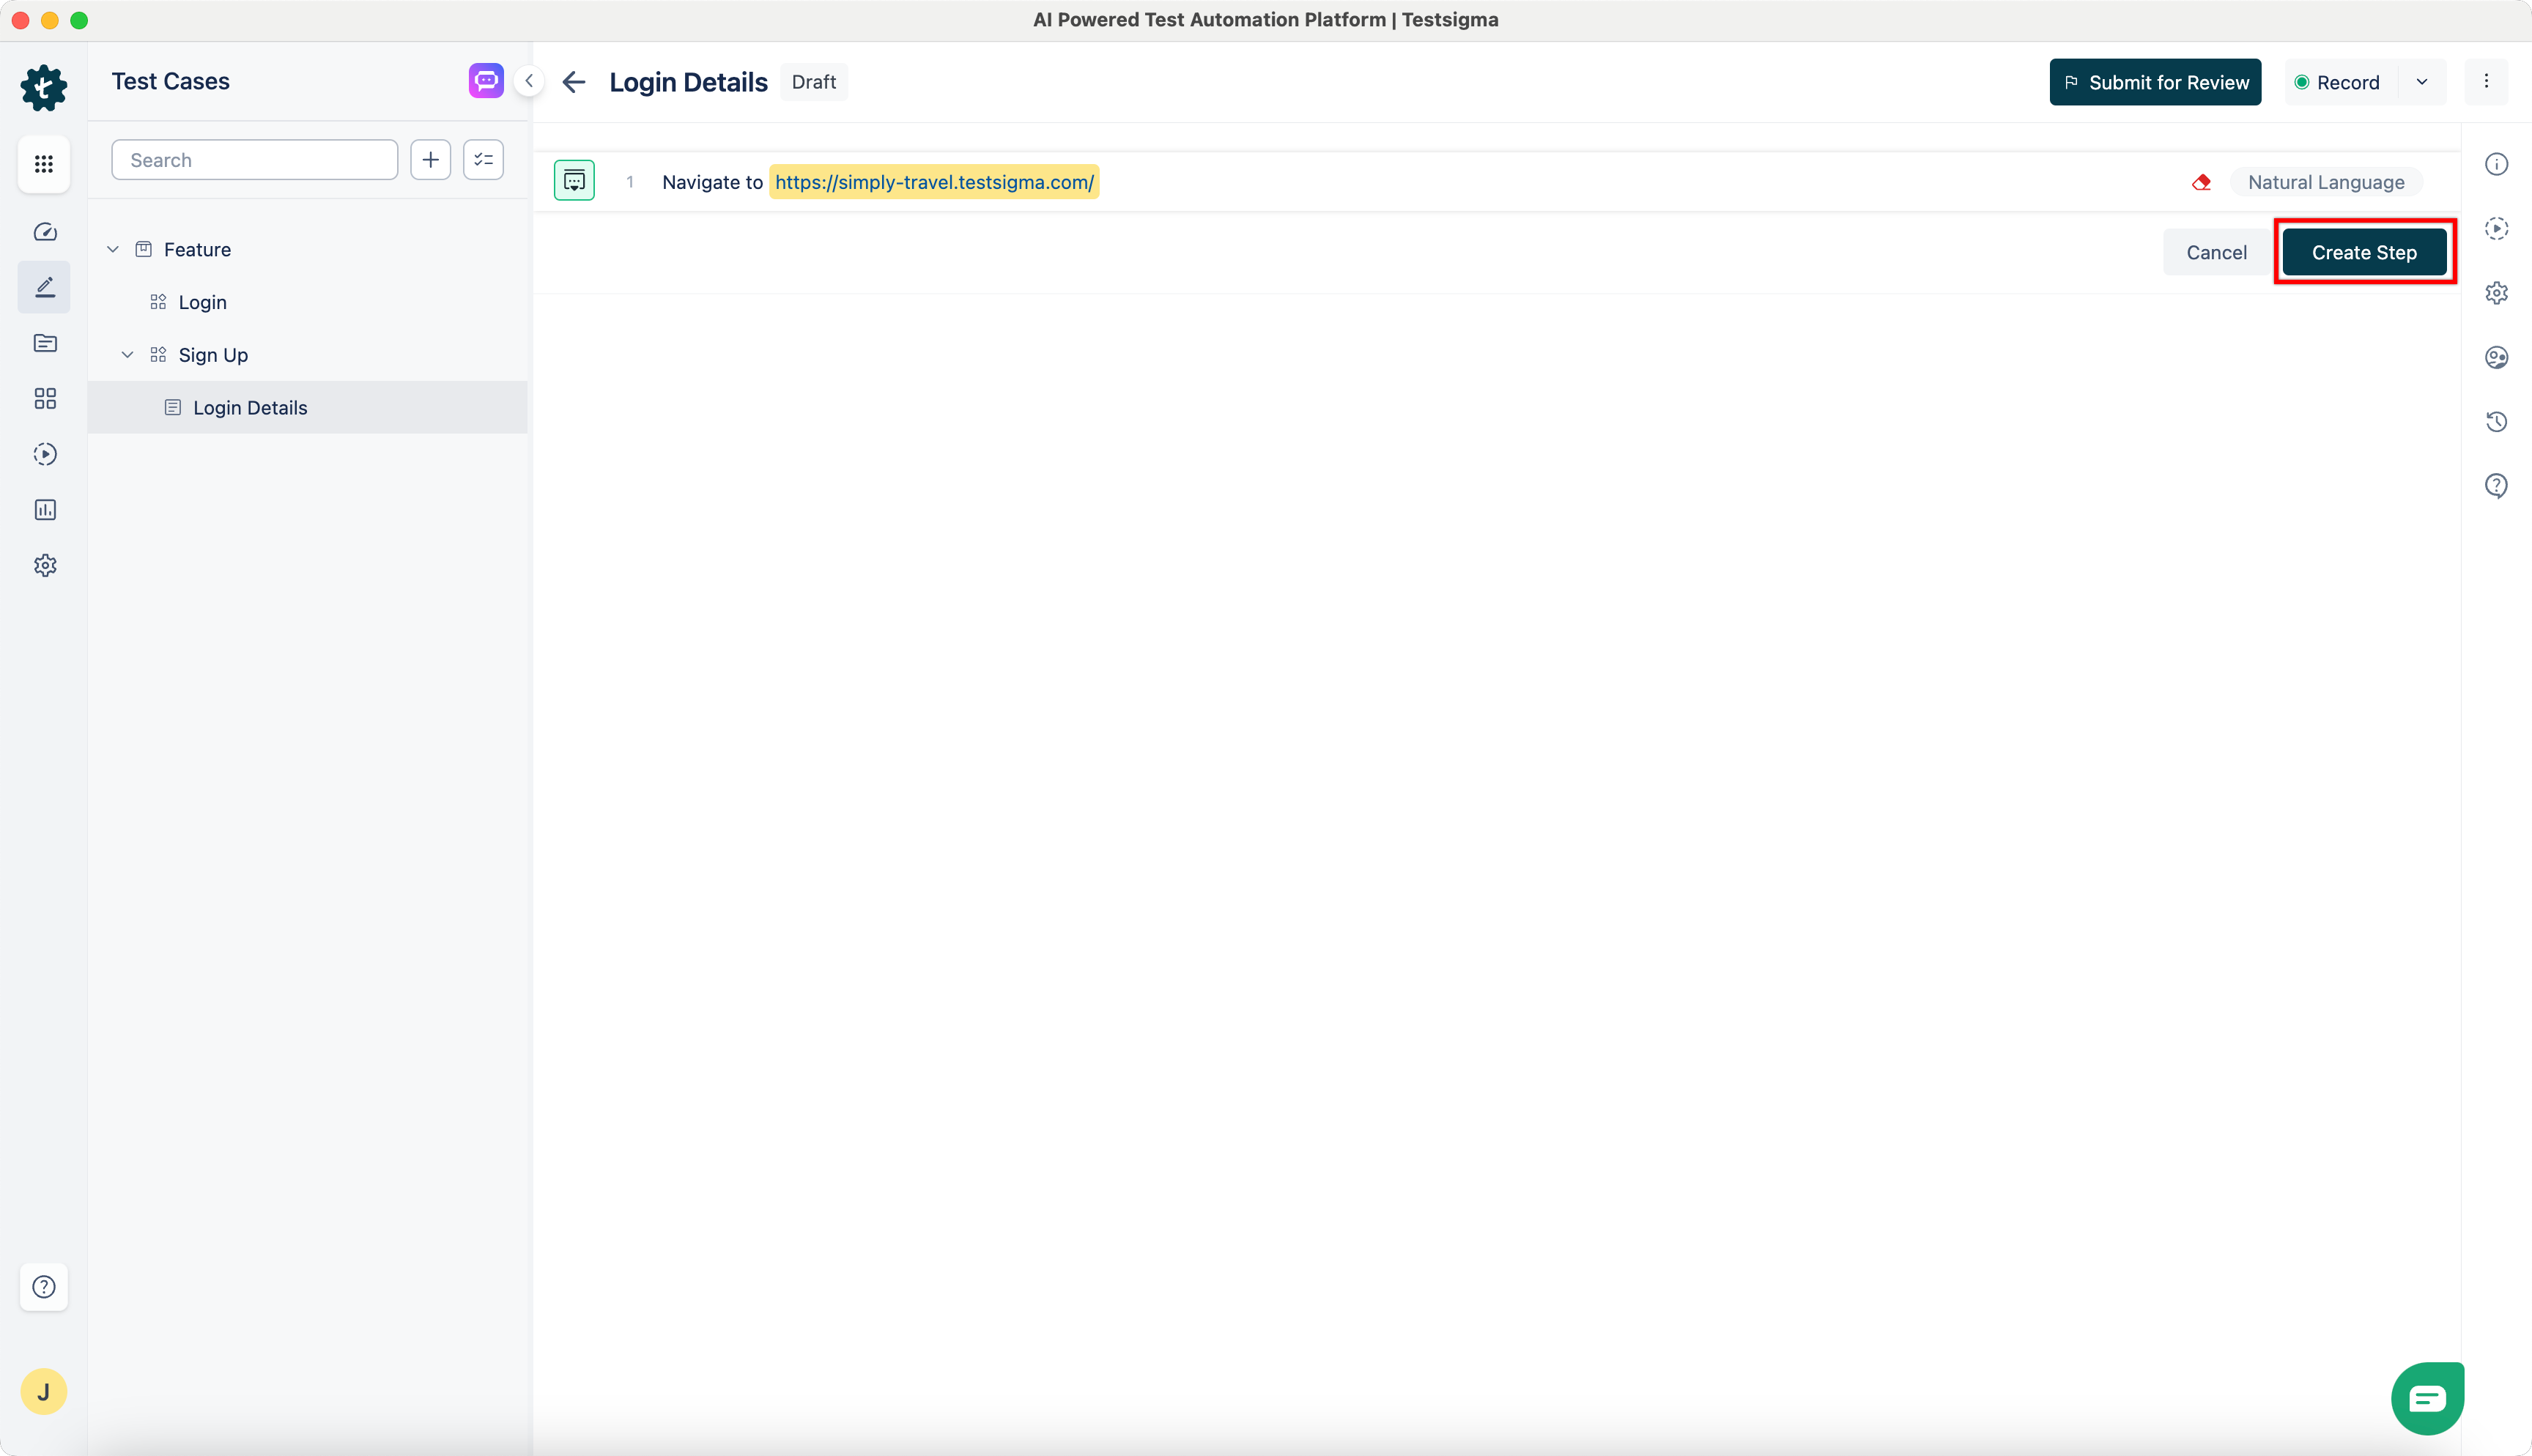The height and width of the screenshot is (1456, 2532).
Task: Click the step type icon for step 1
Action: (575, 181)
